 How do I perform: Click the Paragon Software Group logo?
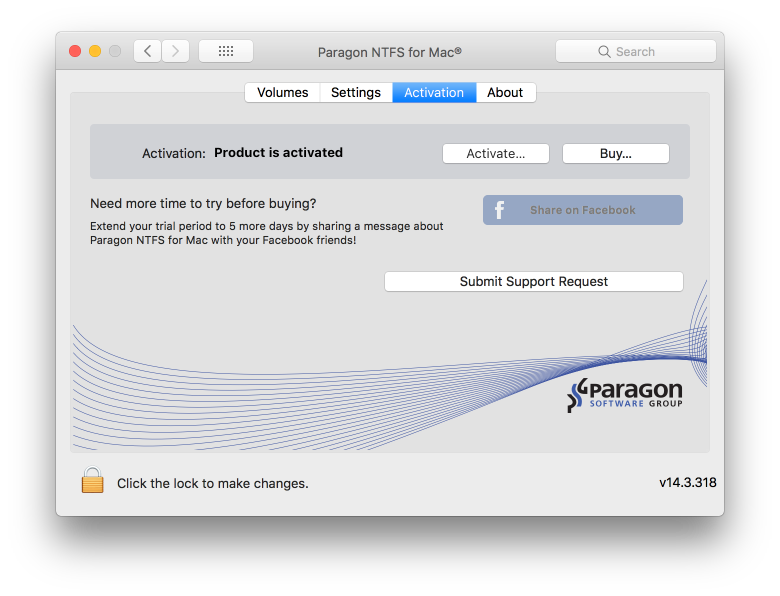[625, 395]
